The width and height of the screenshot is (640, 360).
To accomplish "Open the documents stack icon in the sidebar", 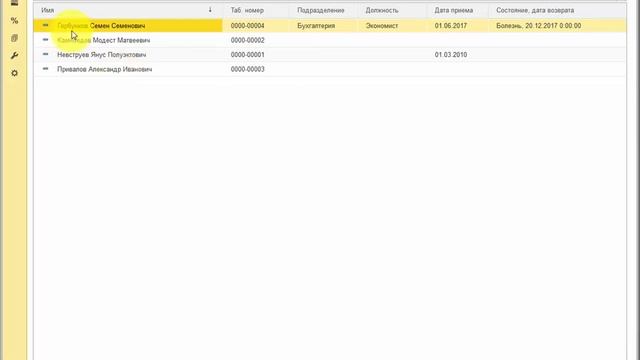I will pyautogui.click(x=14, y=38).
